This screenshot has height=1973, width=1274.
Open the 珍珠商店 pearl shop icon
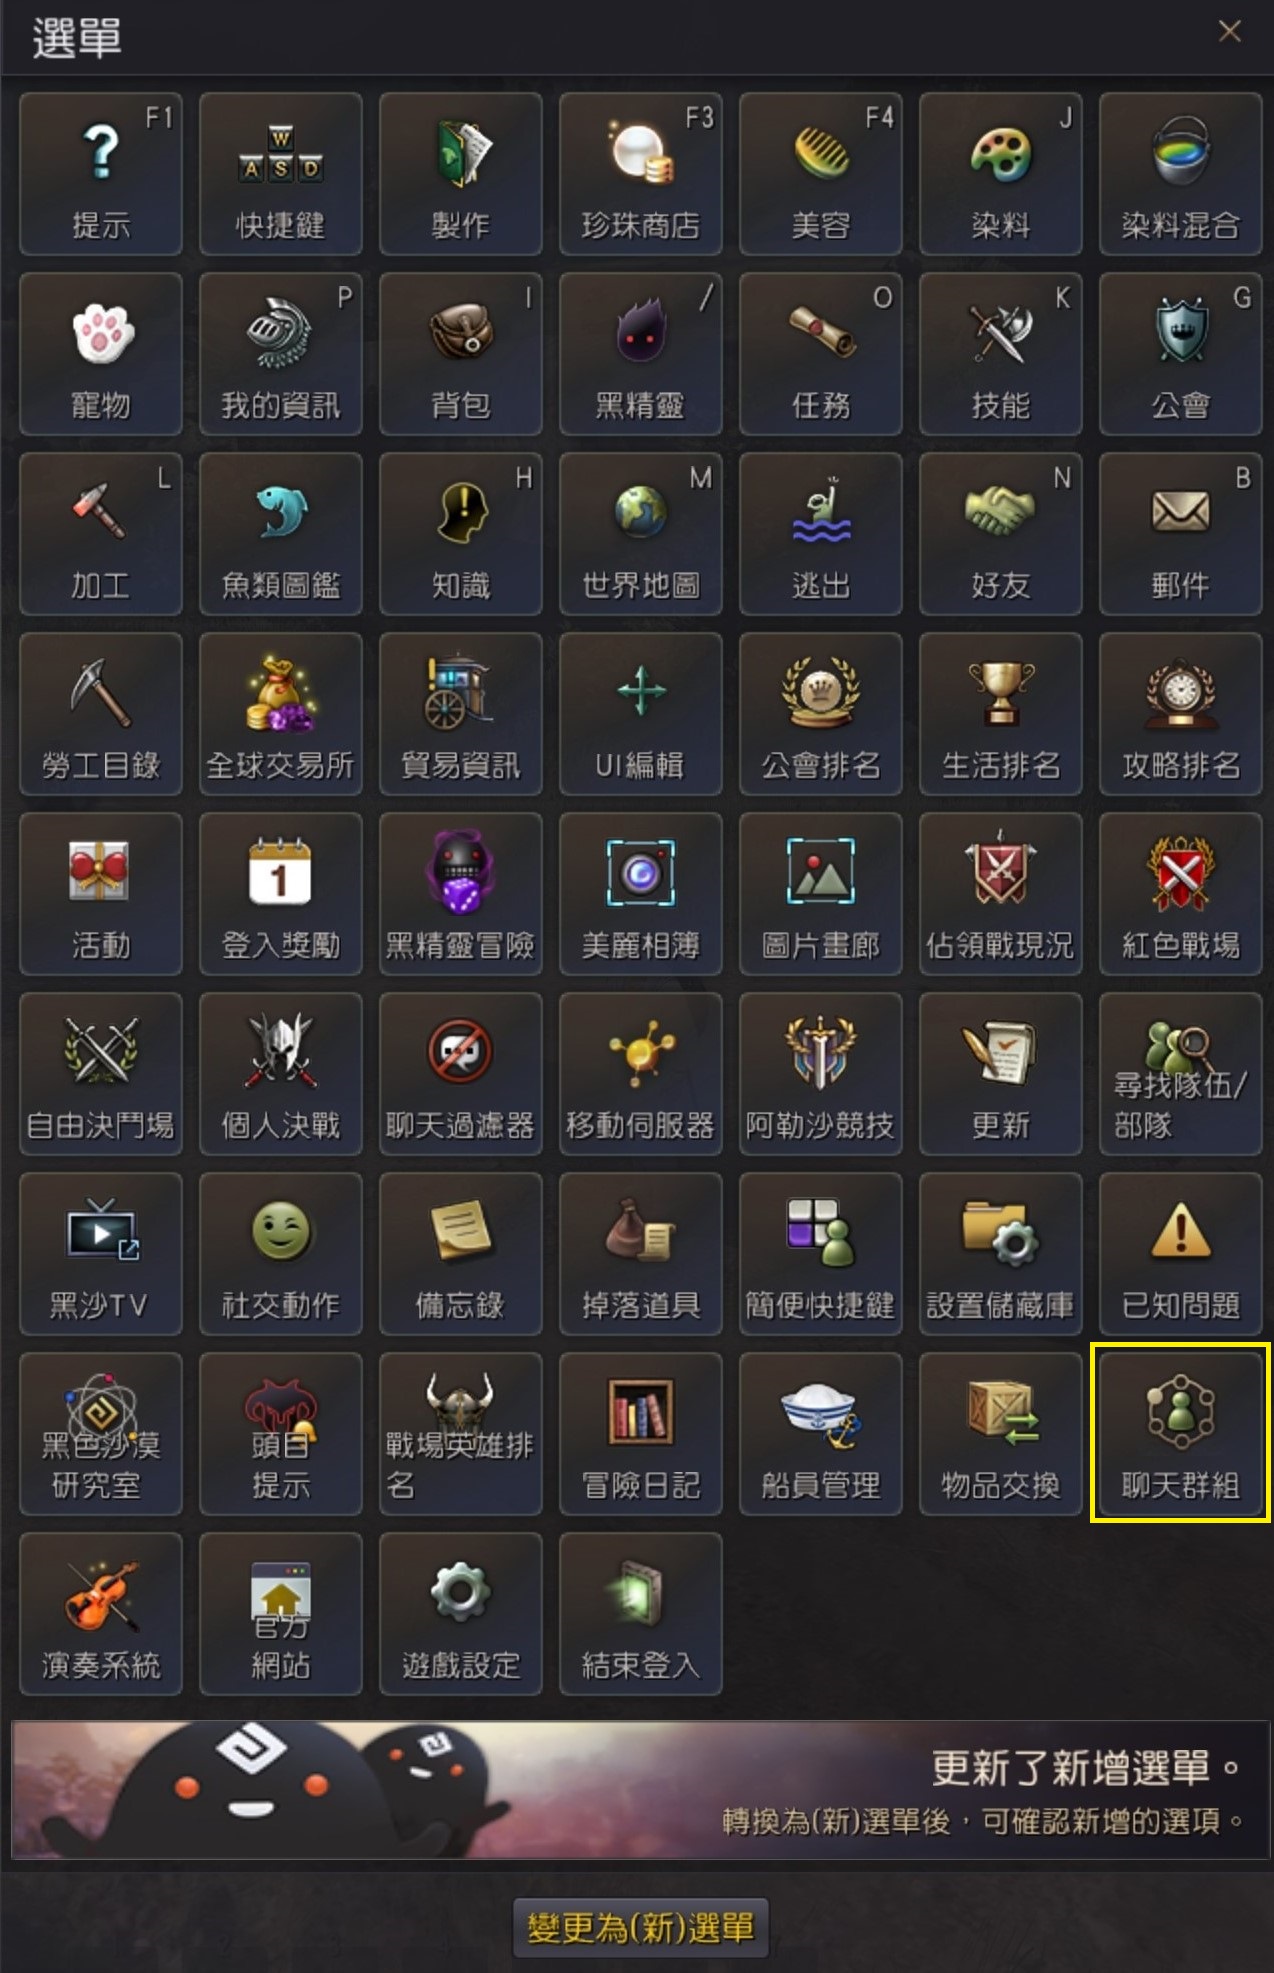point(640,174)
